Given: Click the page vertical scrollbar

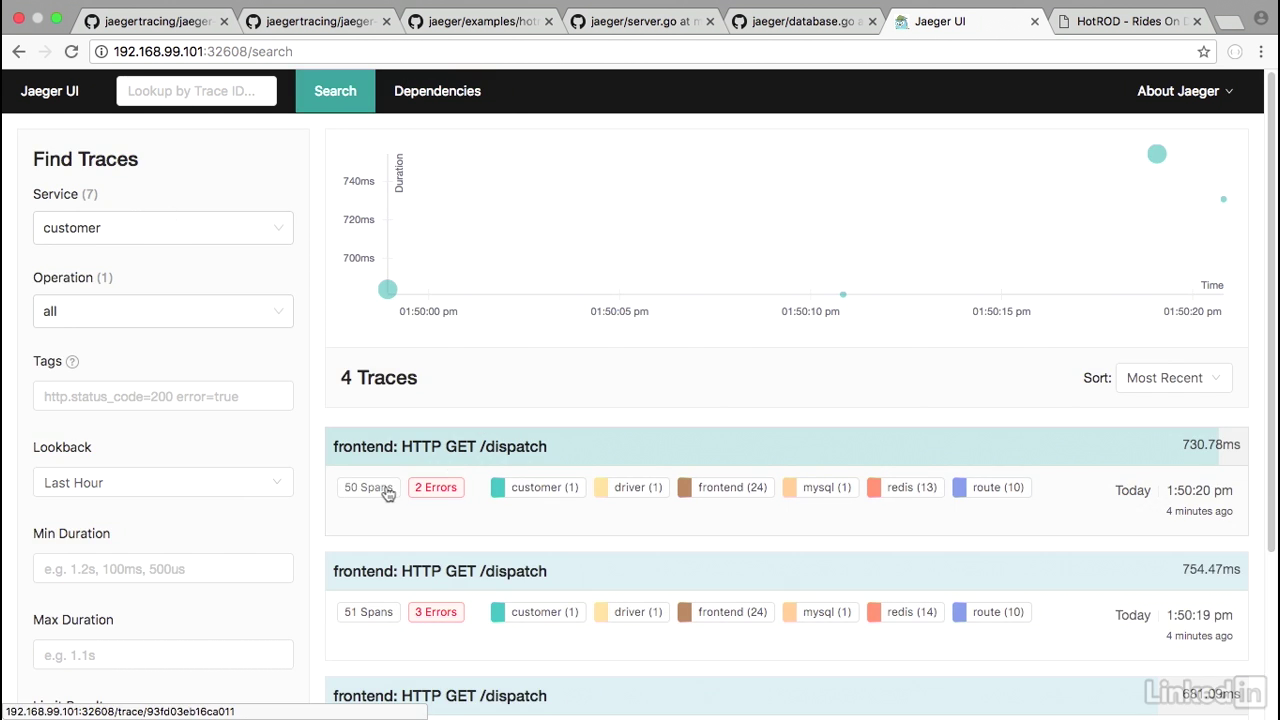Looking at the screenshot, I should [x=1271, y=310].
